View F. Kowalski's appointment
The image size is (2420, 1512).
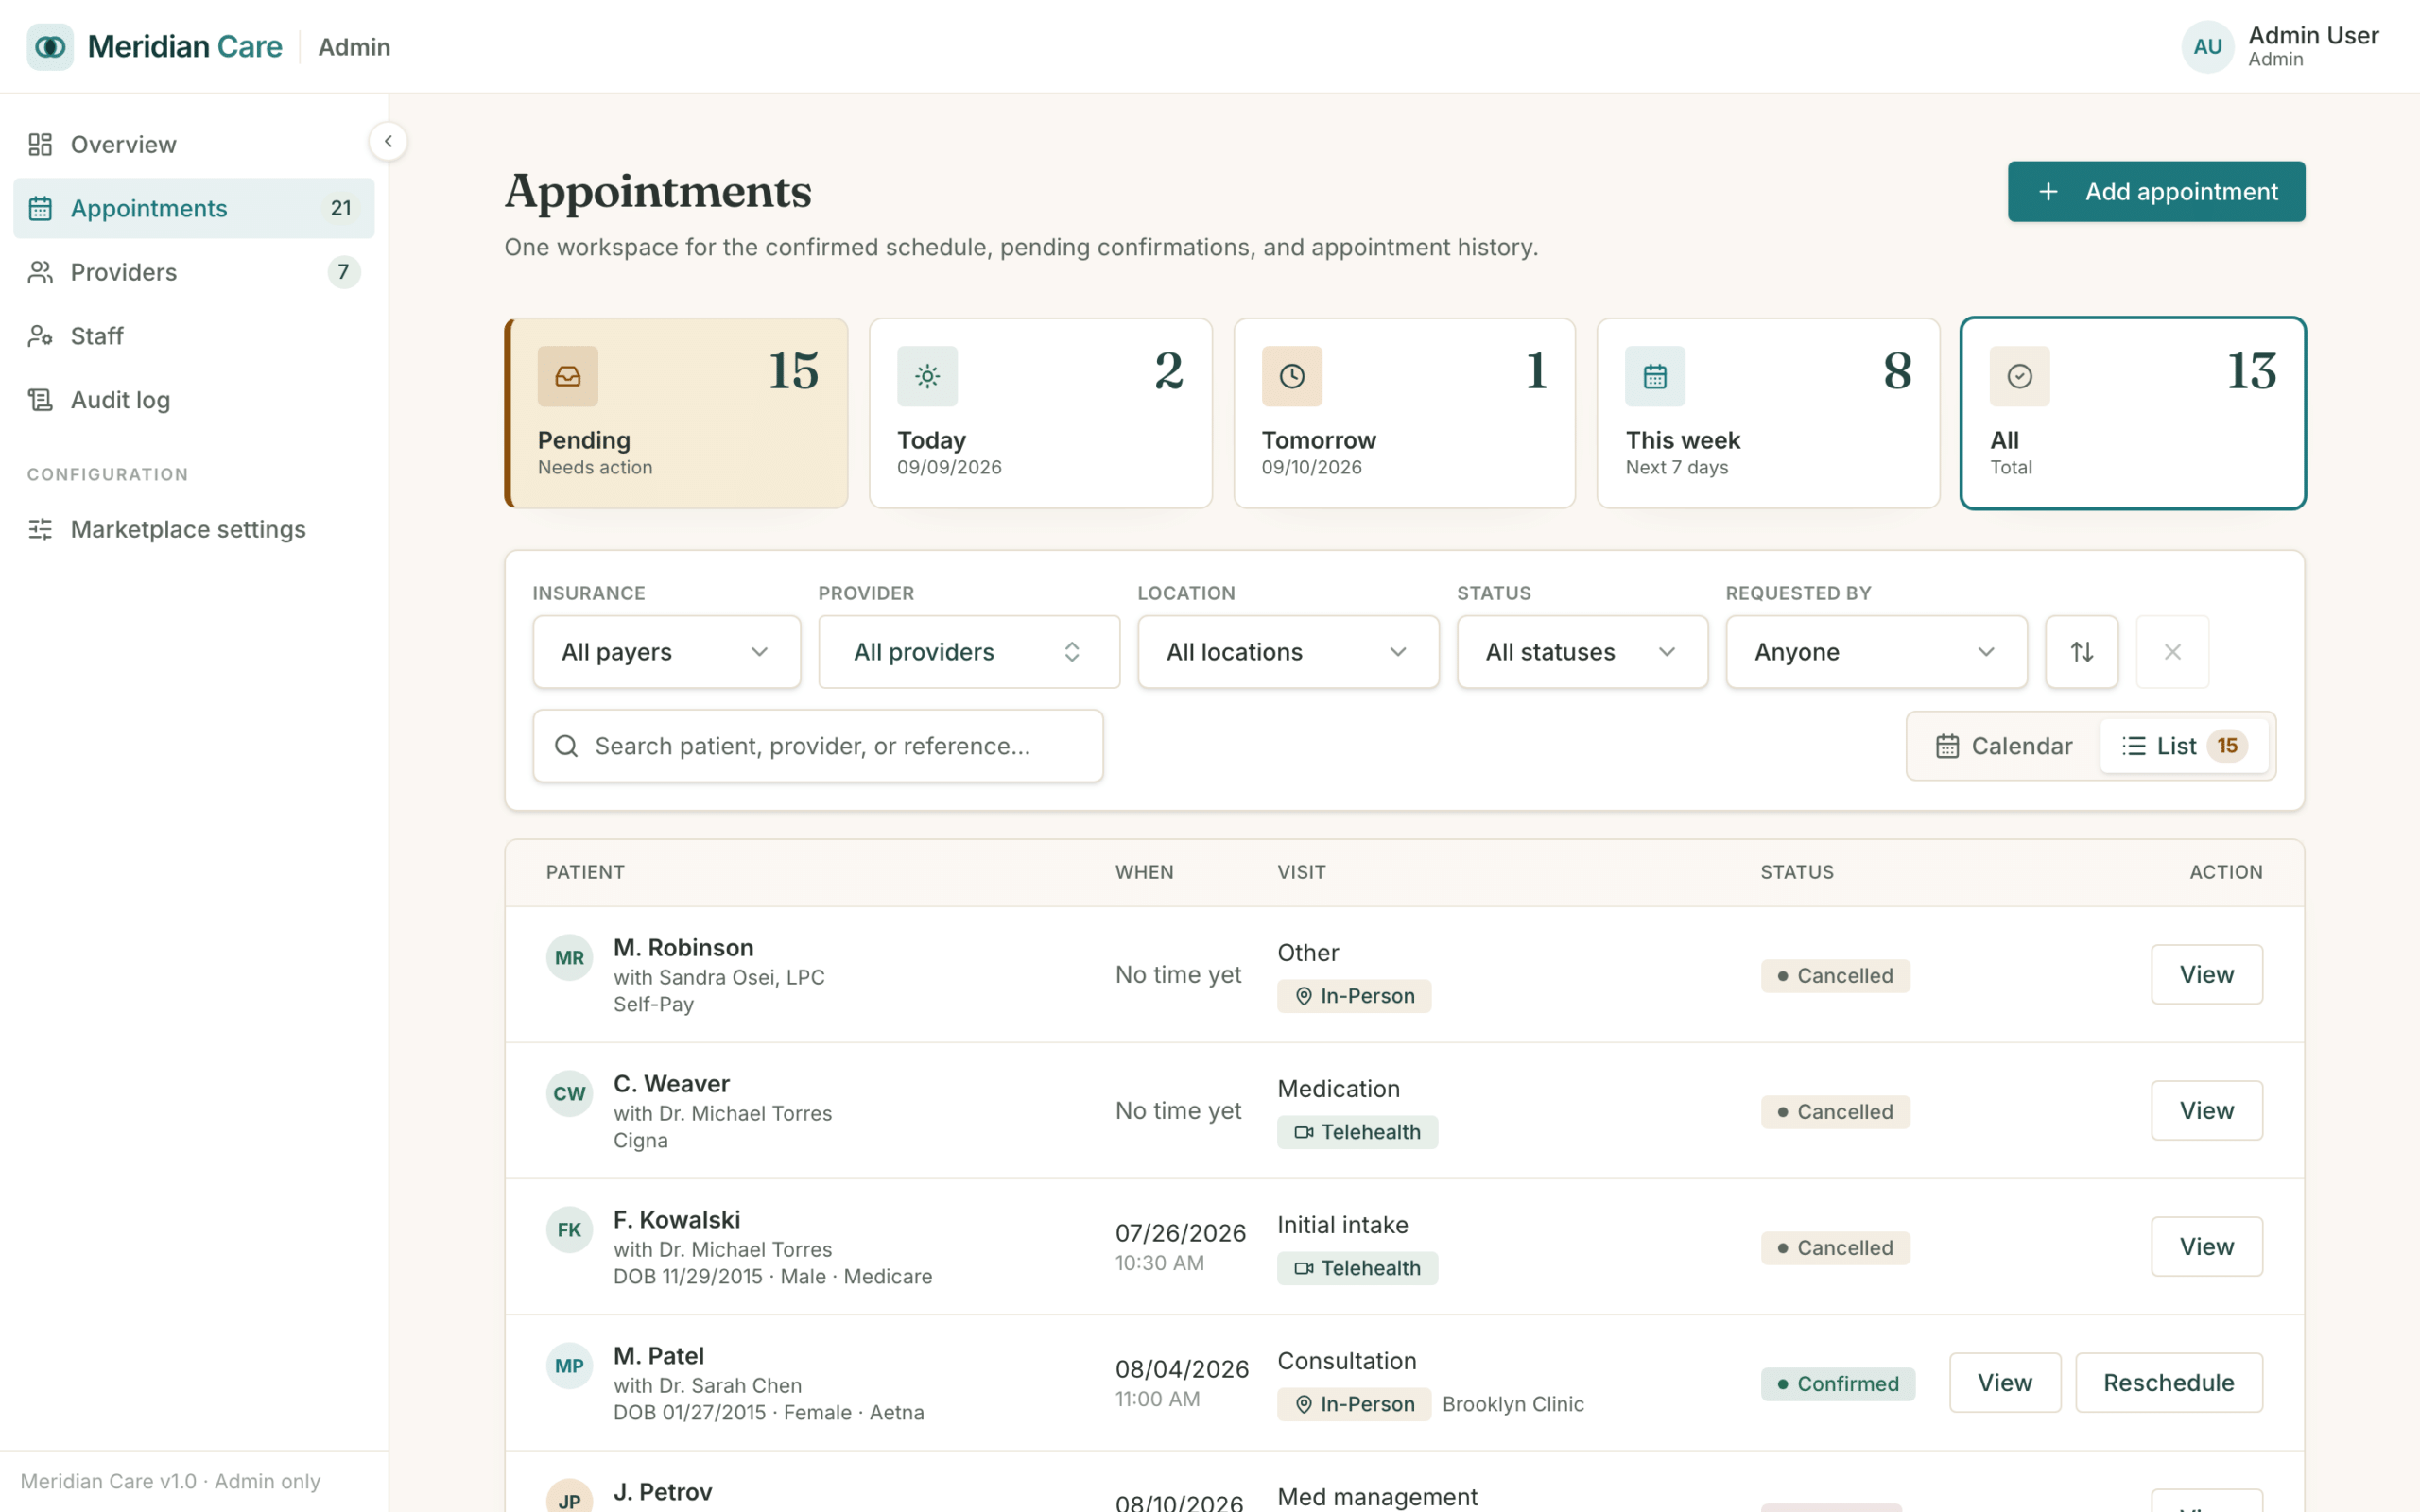[x=2206, y=1247]
